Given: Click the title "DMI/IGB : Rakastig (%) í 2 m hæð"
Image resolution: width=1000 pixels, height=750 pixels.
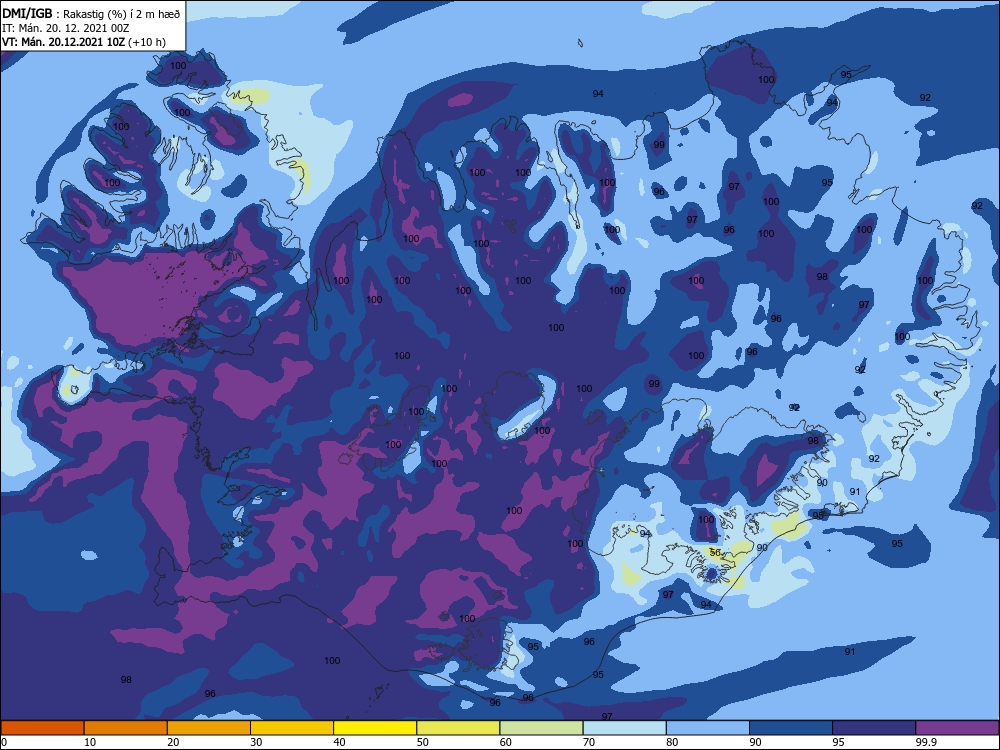Looking at the screenshot, I should click(x=91, y=14).
